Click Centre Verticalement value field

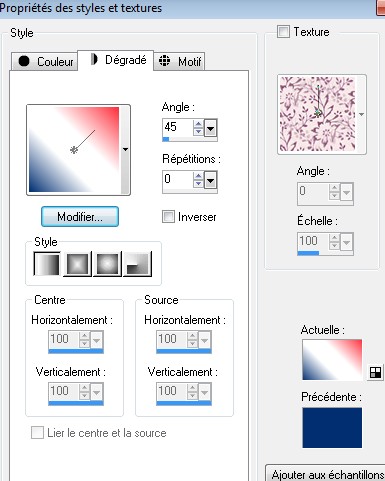coord(64,391)
